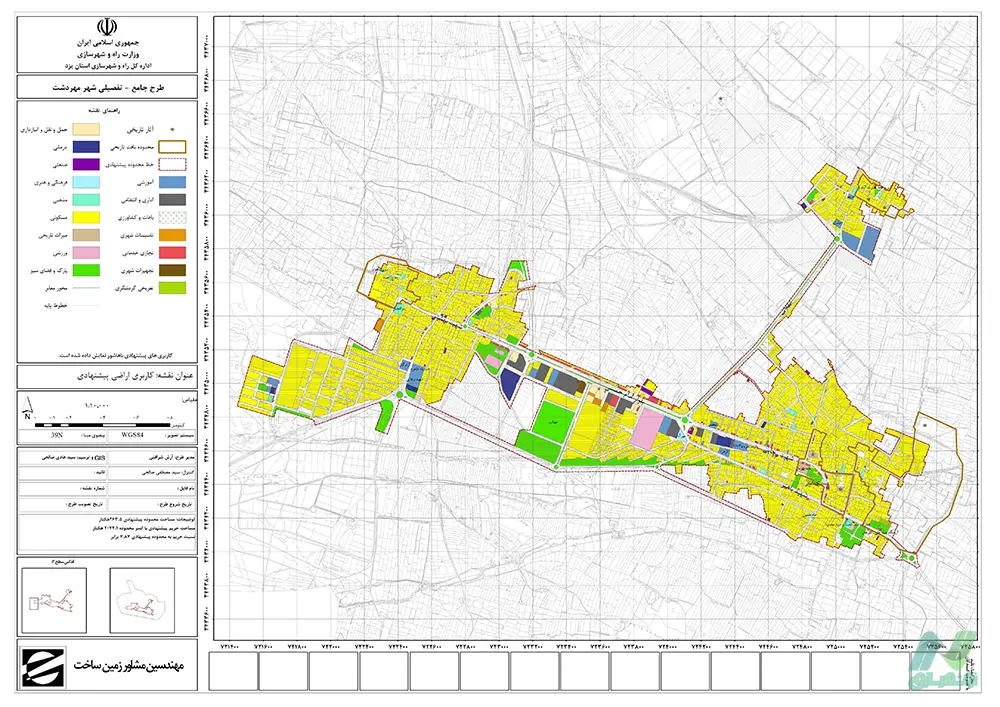Click the consulting firm's black logo

point(43,667)
